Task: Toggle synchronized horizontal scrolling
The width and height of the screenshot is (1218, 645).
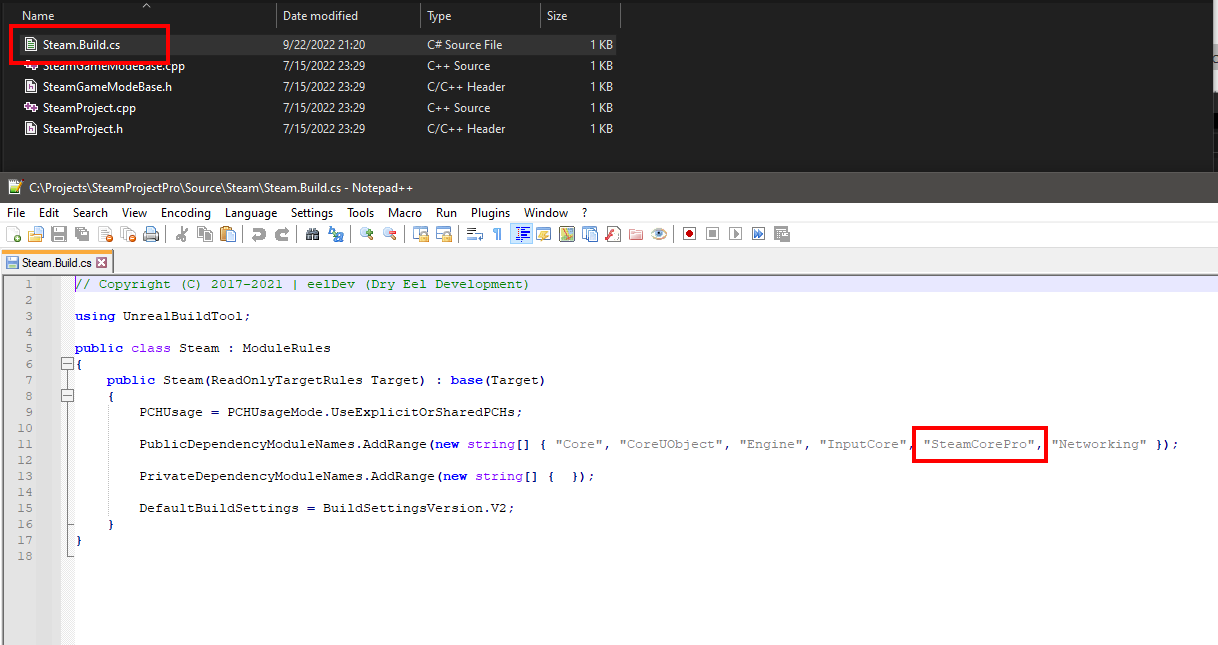Action: coord(444,234)
